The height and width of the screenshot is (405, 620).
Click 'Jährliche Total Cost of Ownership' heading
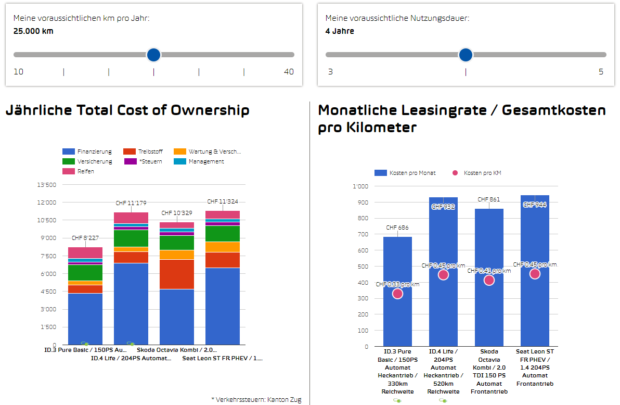(128, 110)
